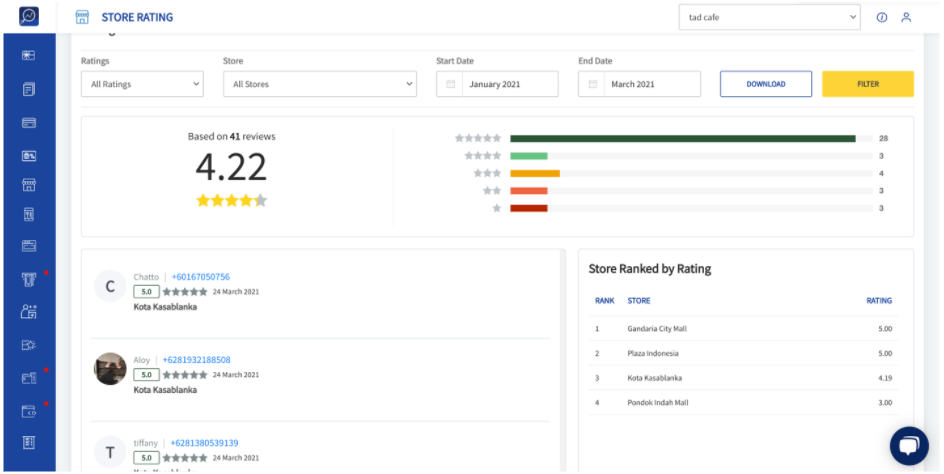
Task: Click the RATING column header
Action: [879, 301]
